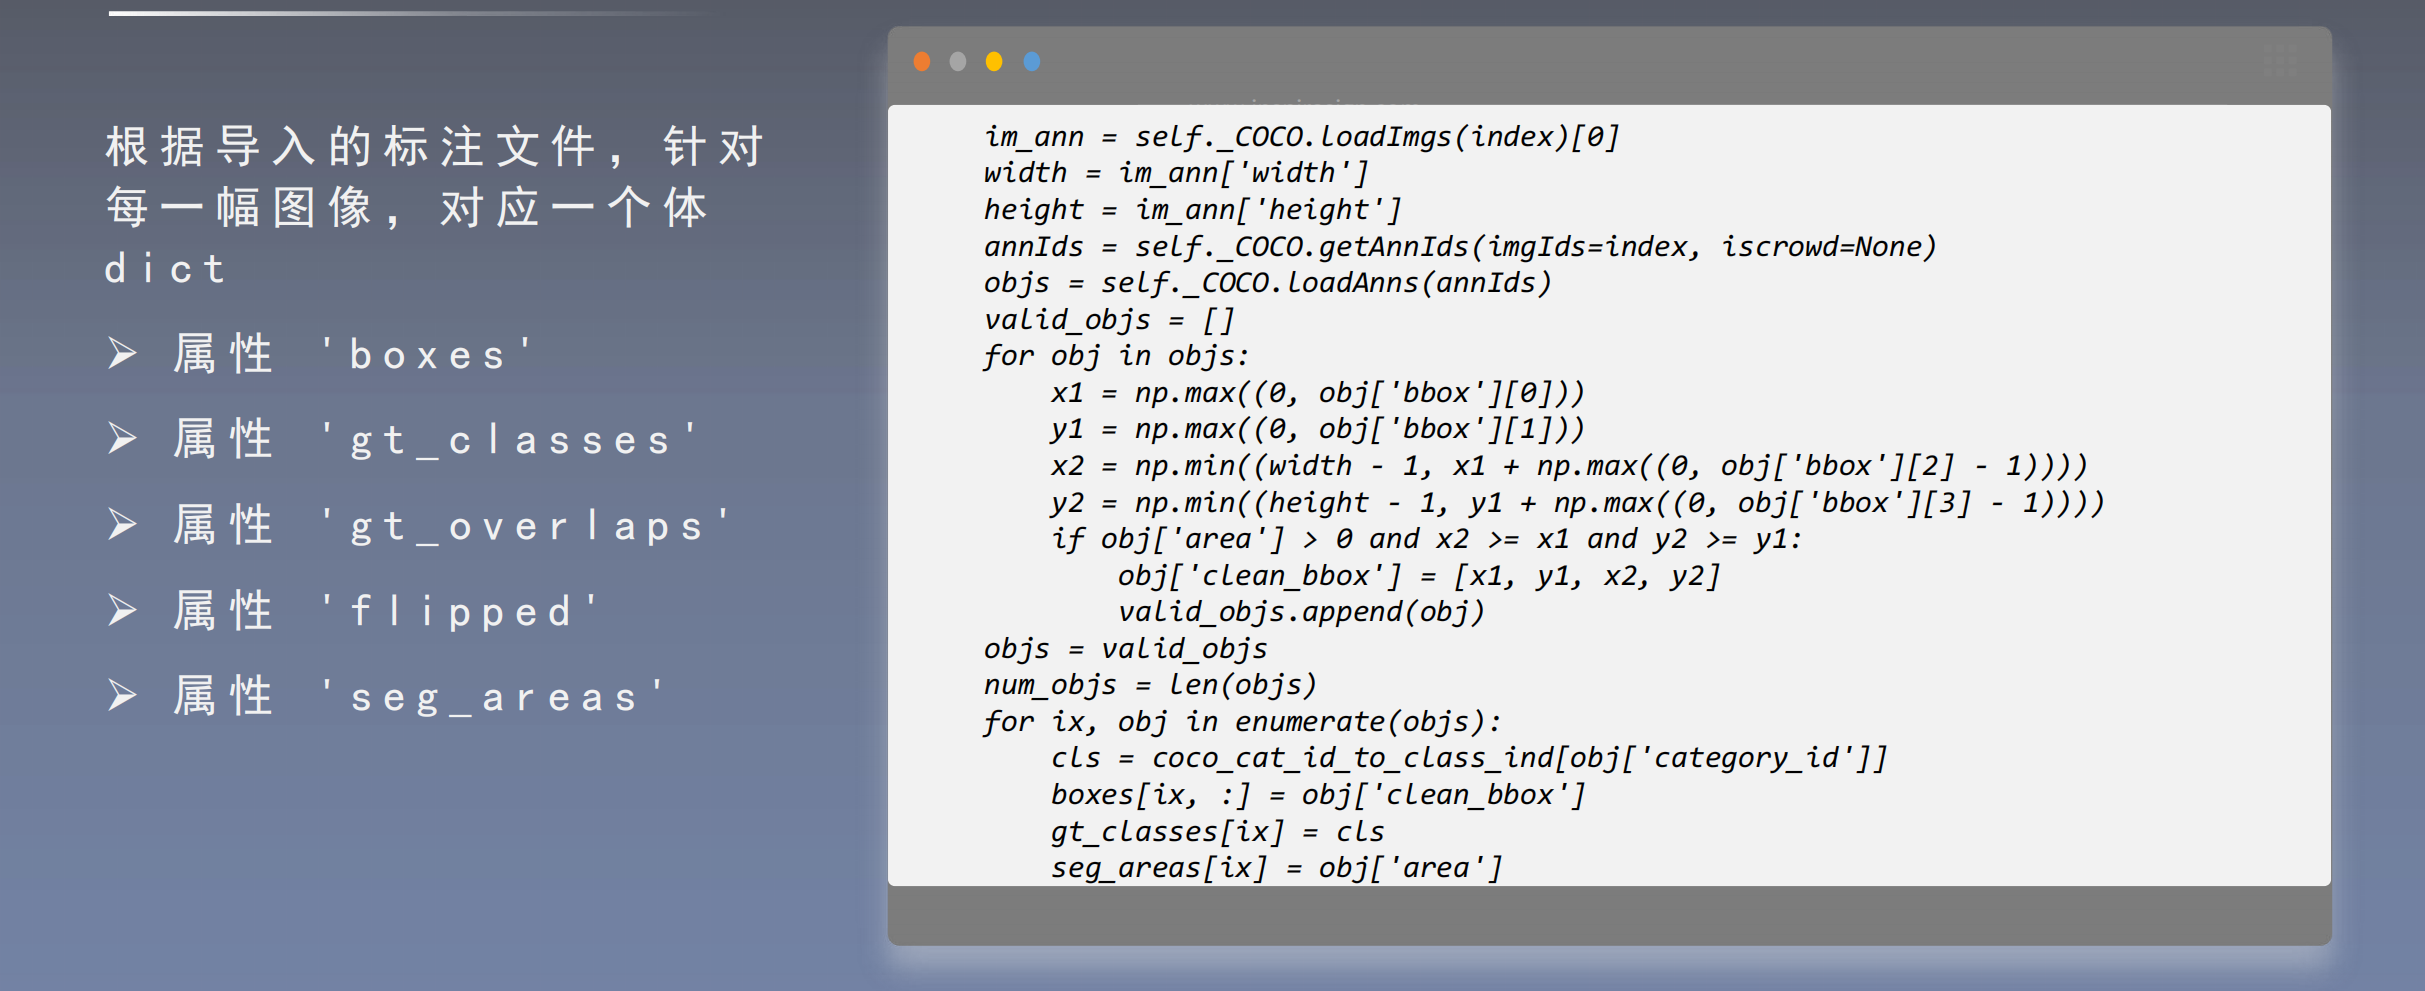Click the code line starting "if obj['area'] > 0"
This screenshot has width=2425, height=991.
pos(1426,539)
